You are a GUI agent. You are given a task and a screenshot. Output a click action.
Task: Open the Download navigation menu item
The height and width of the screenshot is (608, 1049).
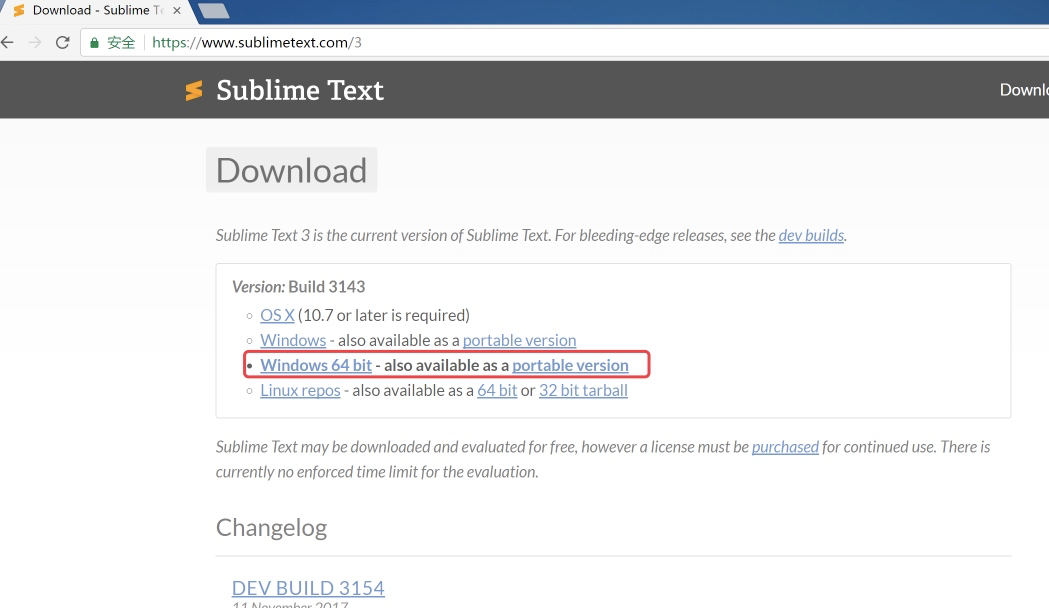pyautogui.click(x=1024, y=90)
